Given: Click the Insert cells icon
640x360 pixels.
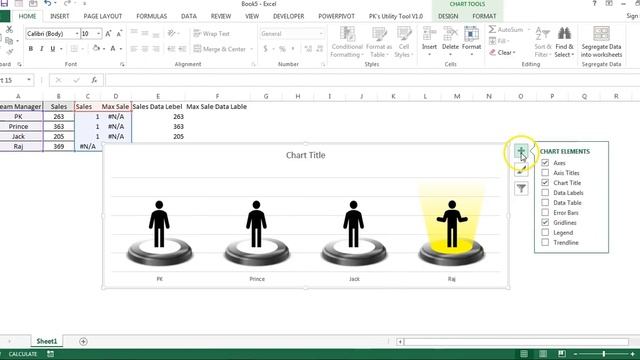Looking at the screenshot, I should pos(429,34).
